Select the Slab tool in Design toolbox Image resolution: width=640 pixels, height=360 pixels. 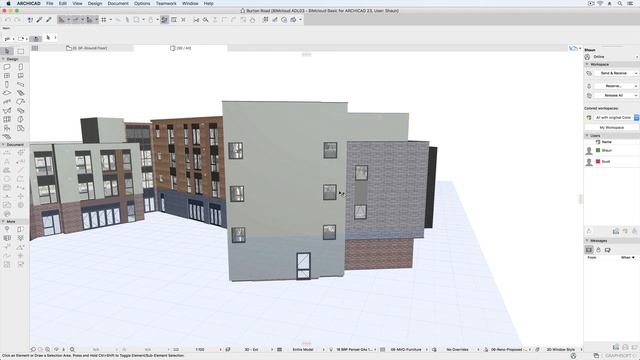coord(7,93)
